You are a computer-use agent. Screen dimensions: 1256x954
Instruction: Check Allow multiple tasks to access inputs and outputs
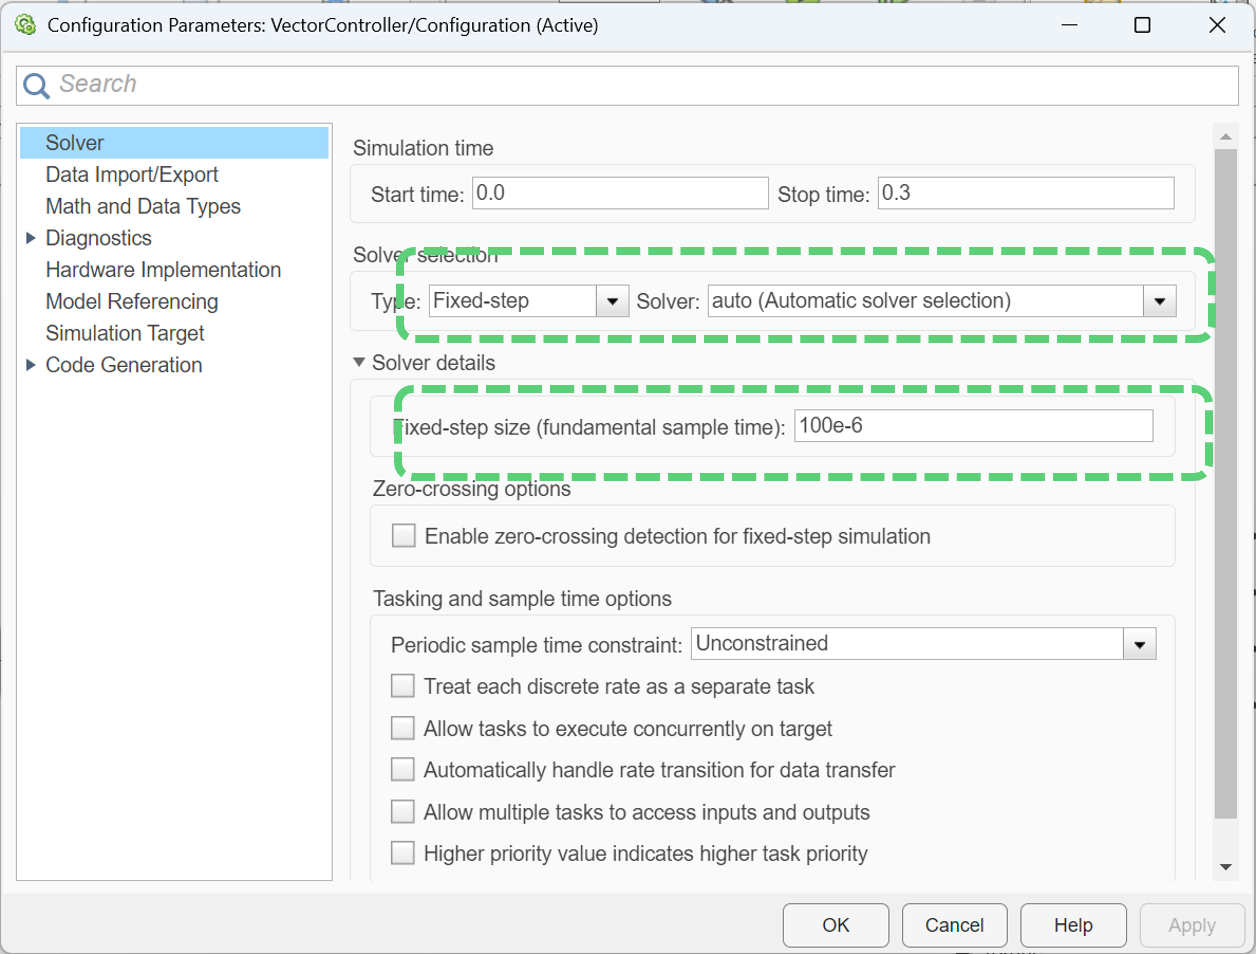tap(403, 812)
